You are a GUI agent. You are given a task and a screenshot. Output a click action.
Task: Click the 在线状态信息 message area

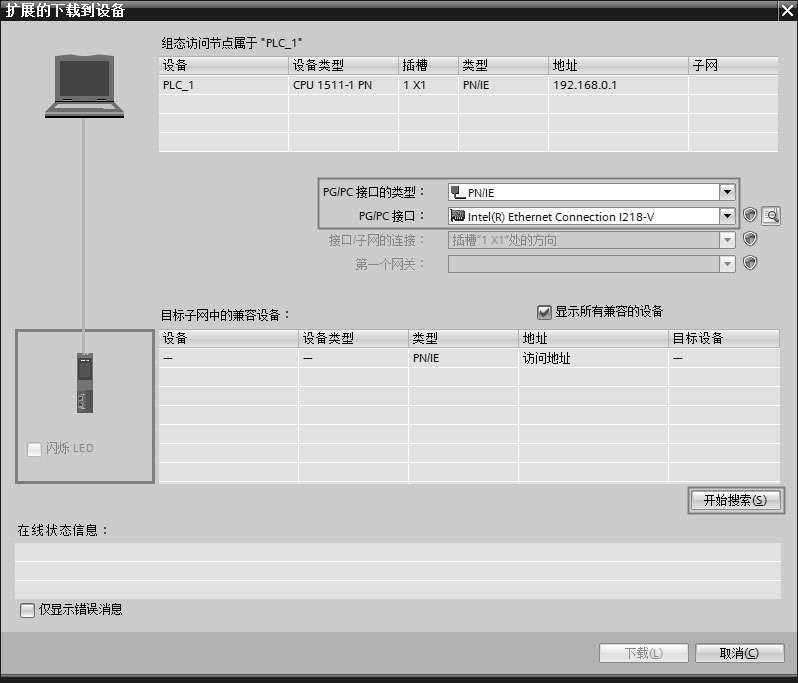(x=397, y=571)
